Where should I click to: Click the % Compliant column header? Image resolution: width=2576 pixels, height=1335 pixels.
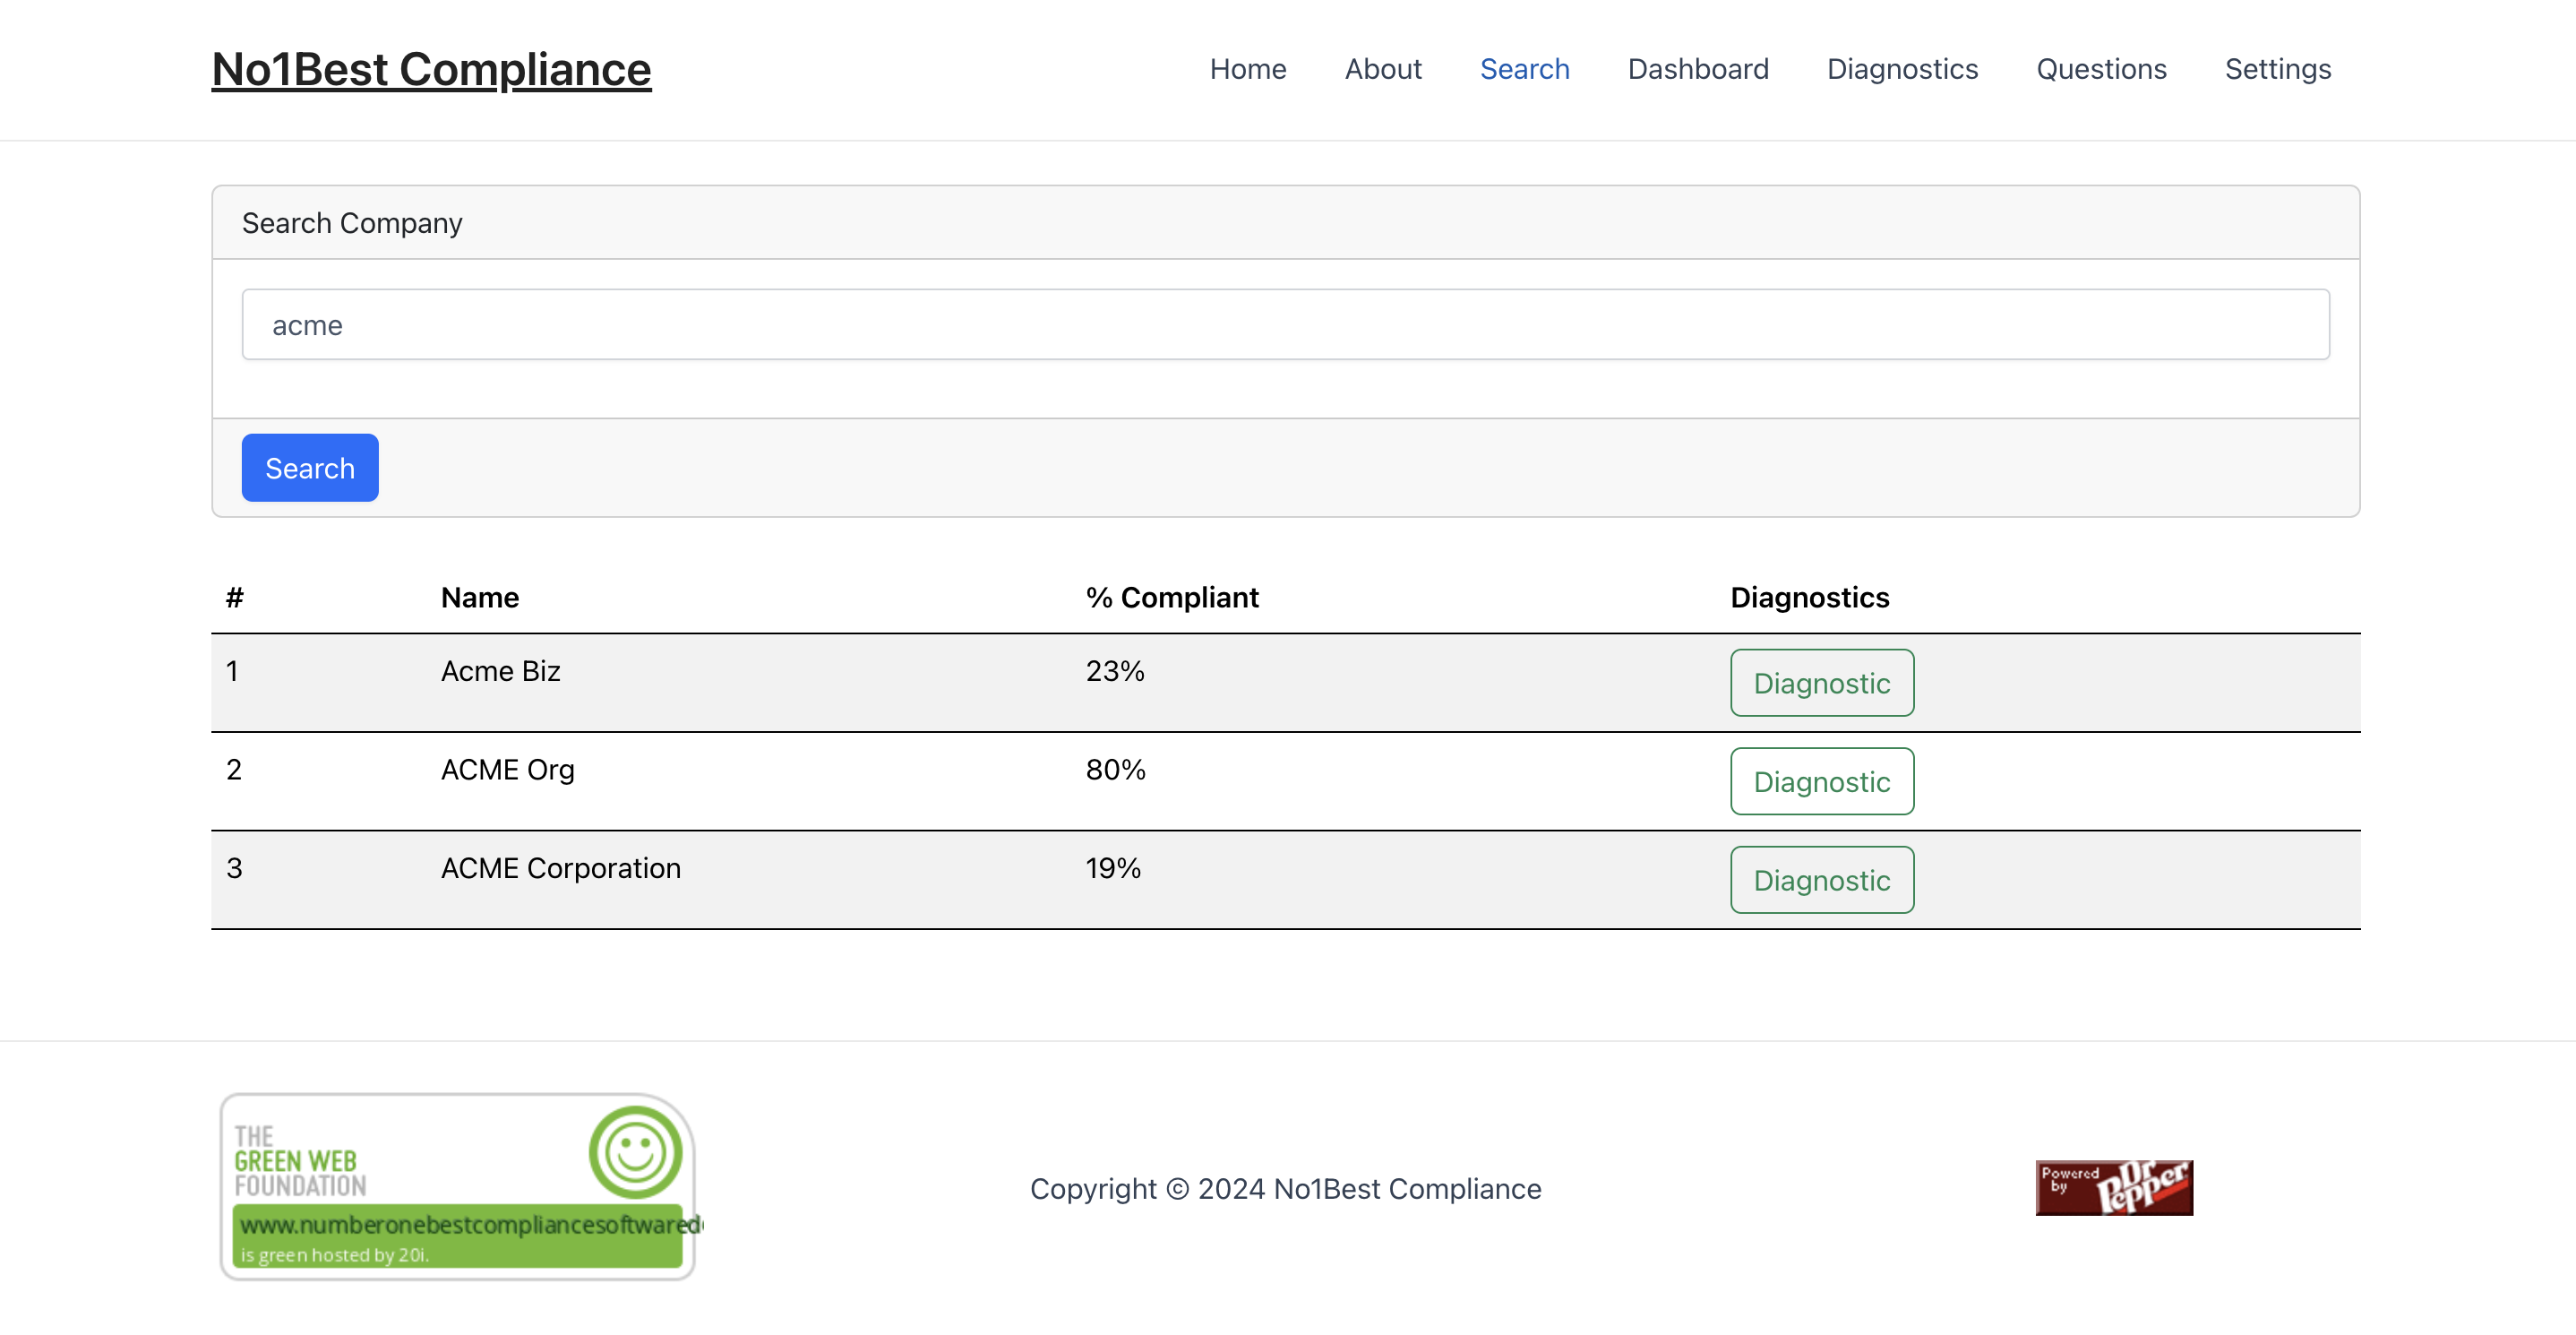1171,597
